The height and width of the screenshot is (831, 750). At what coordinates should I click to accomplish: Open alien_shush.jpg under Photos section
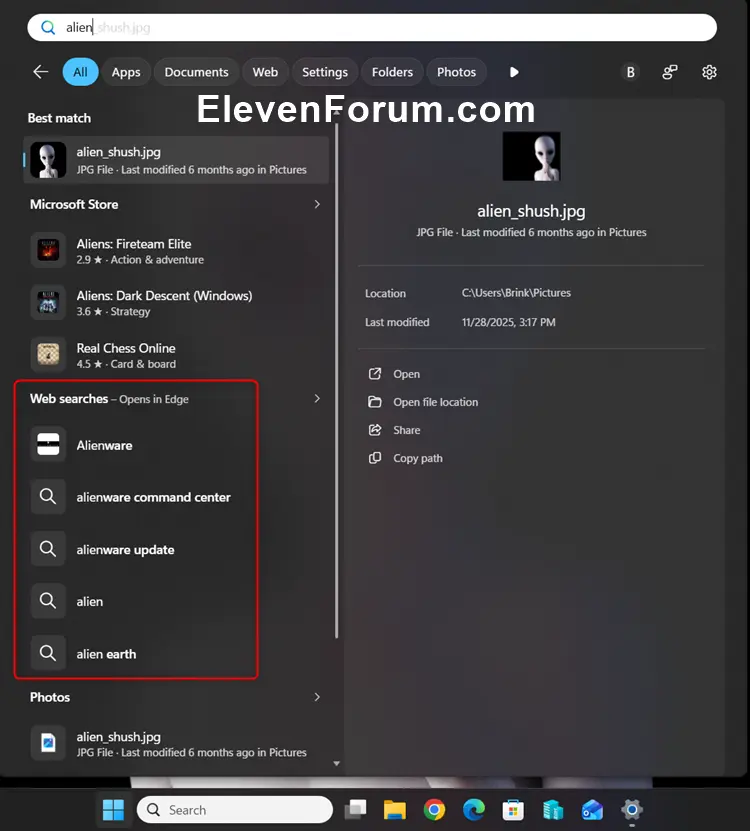176,744
